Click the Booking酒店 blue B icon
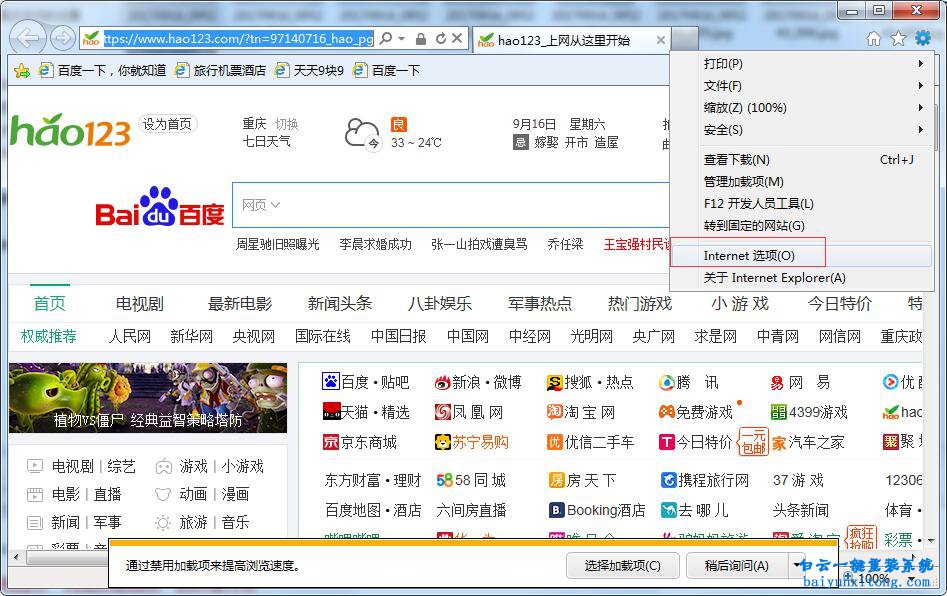 555,510
